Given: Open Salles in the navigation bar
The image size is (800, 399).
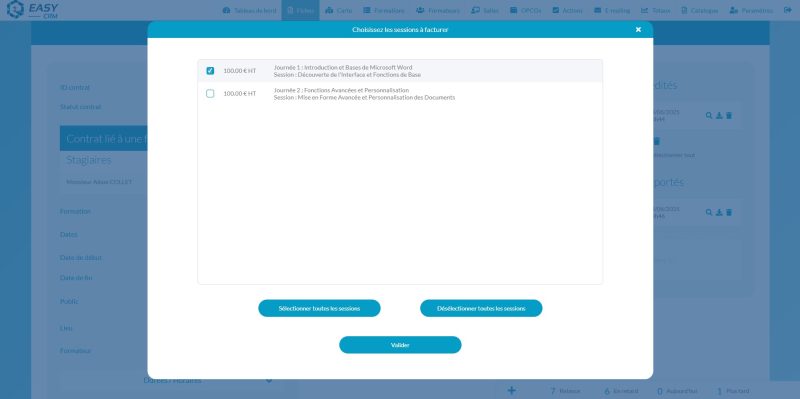Looking at the screenshot, I should pyautogui.click(x=485, y=10).
